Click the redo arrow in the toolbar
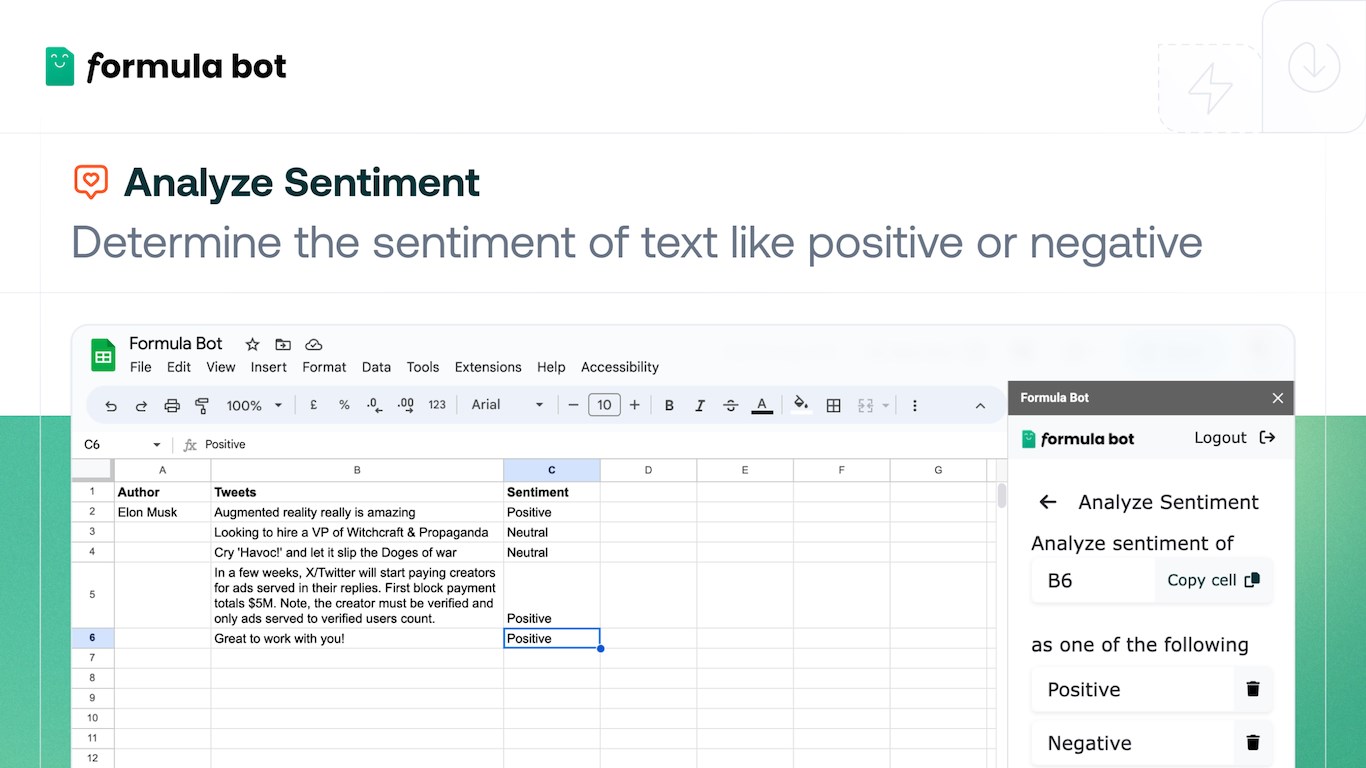This screenshot has height=768, width=1366. (141, 406)
